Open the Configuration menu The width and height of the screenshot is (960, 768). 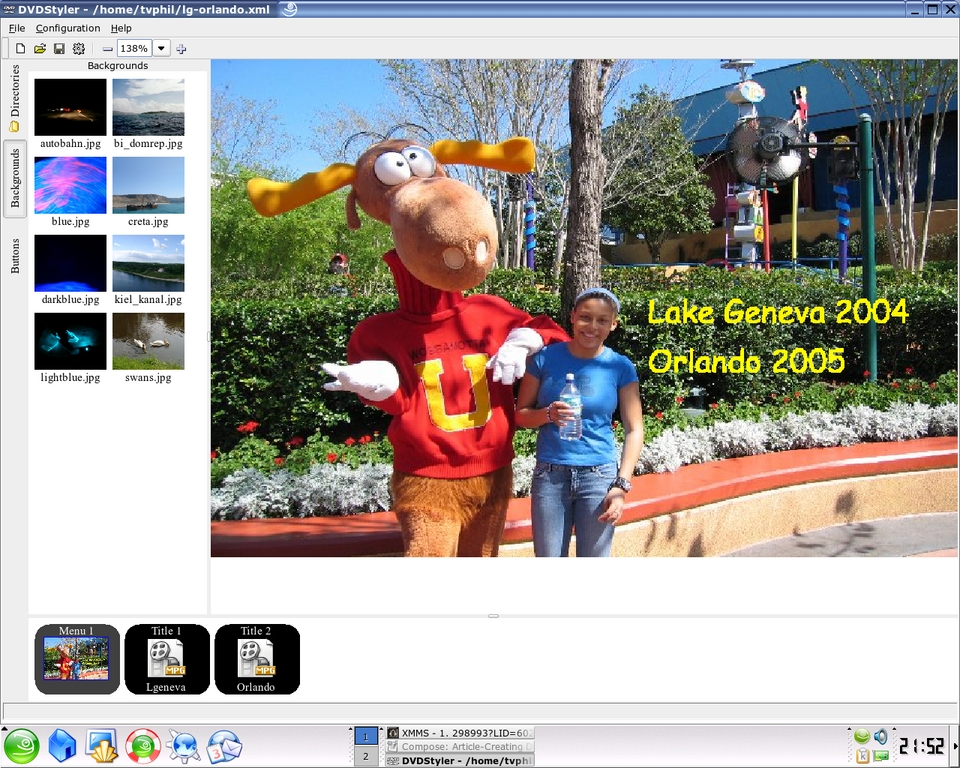68,28
